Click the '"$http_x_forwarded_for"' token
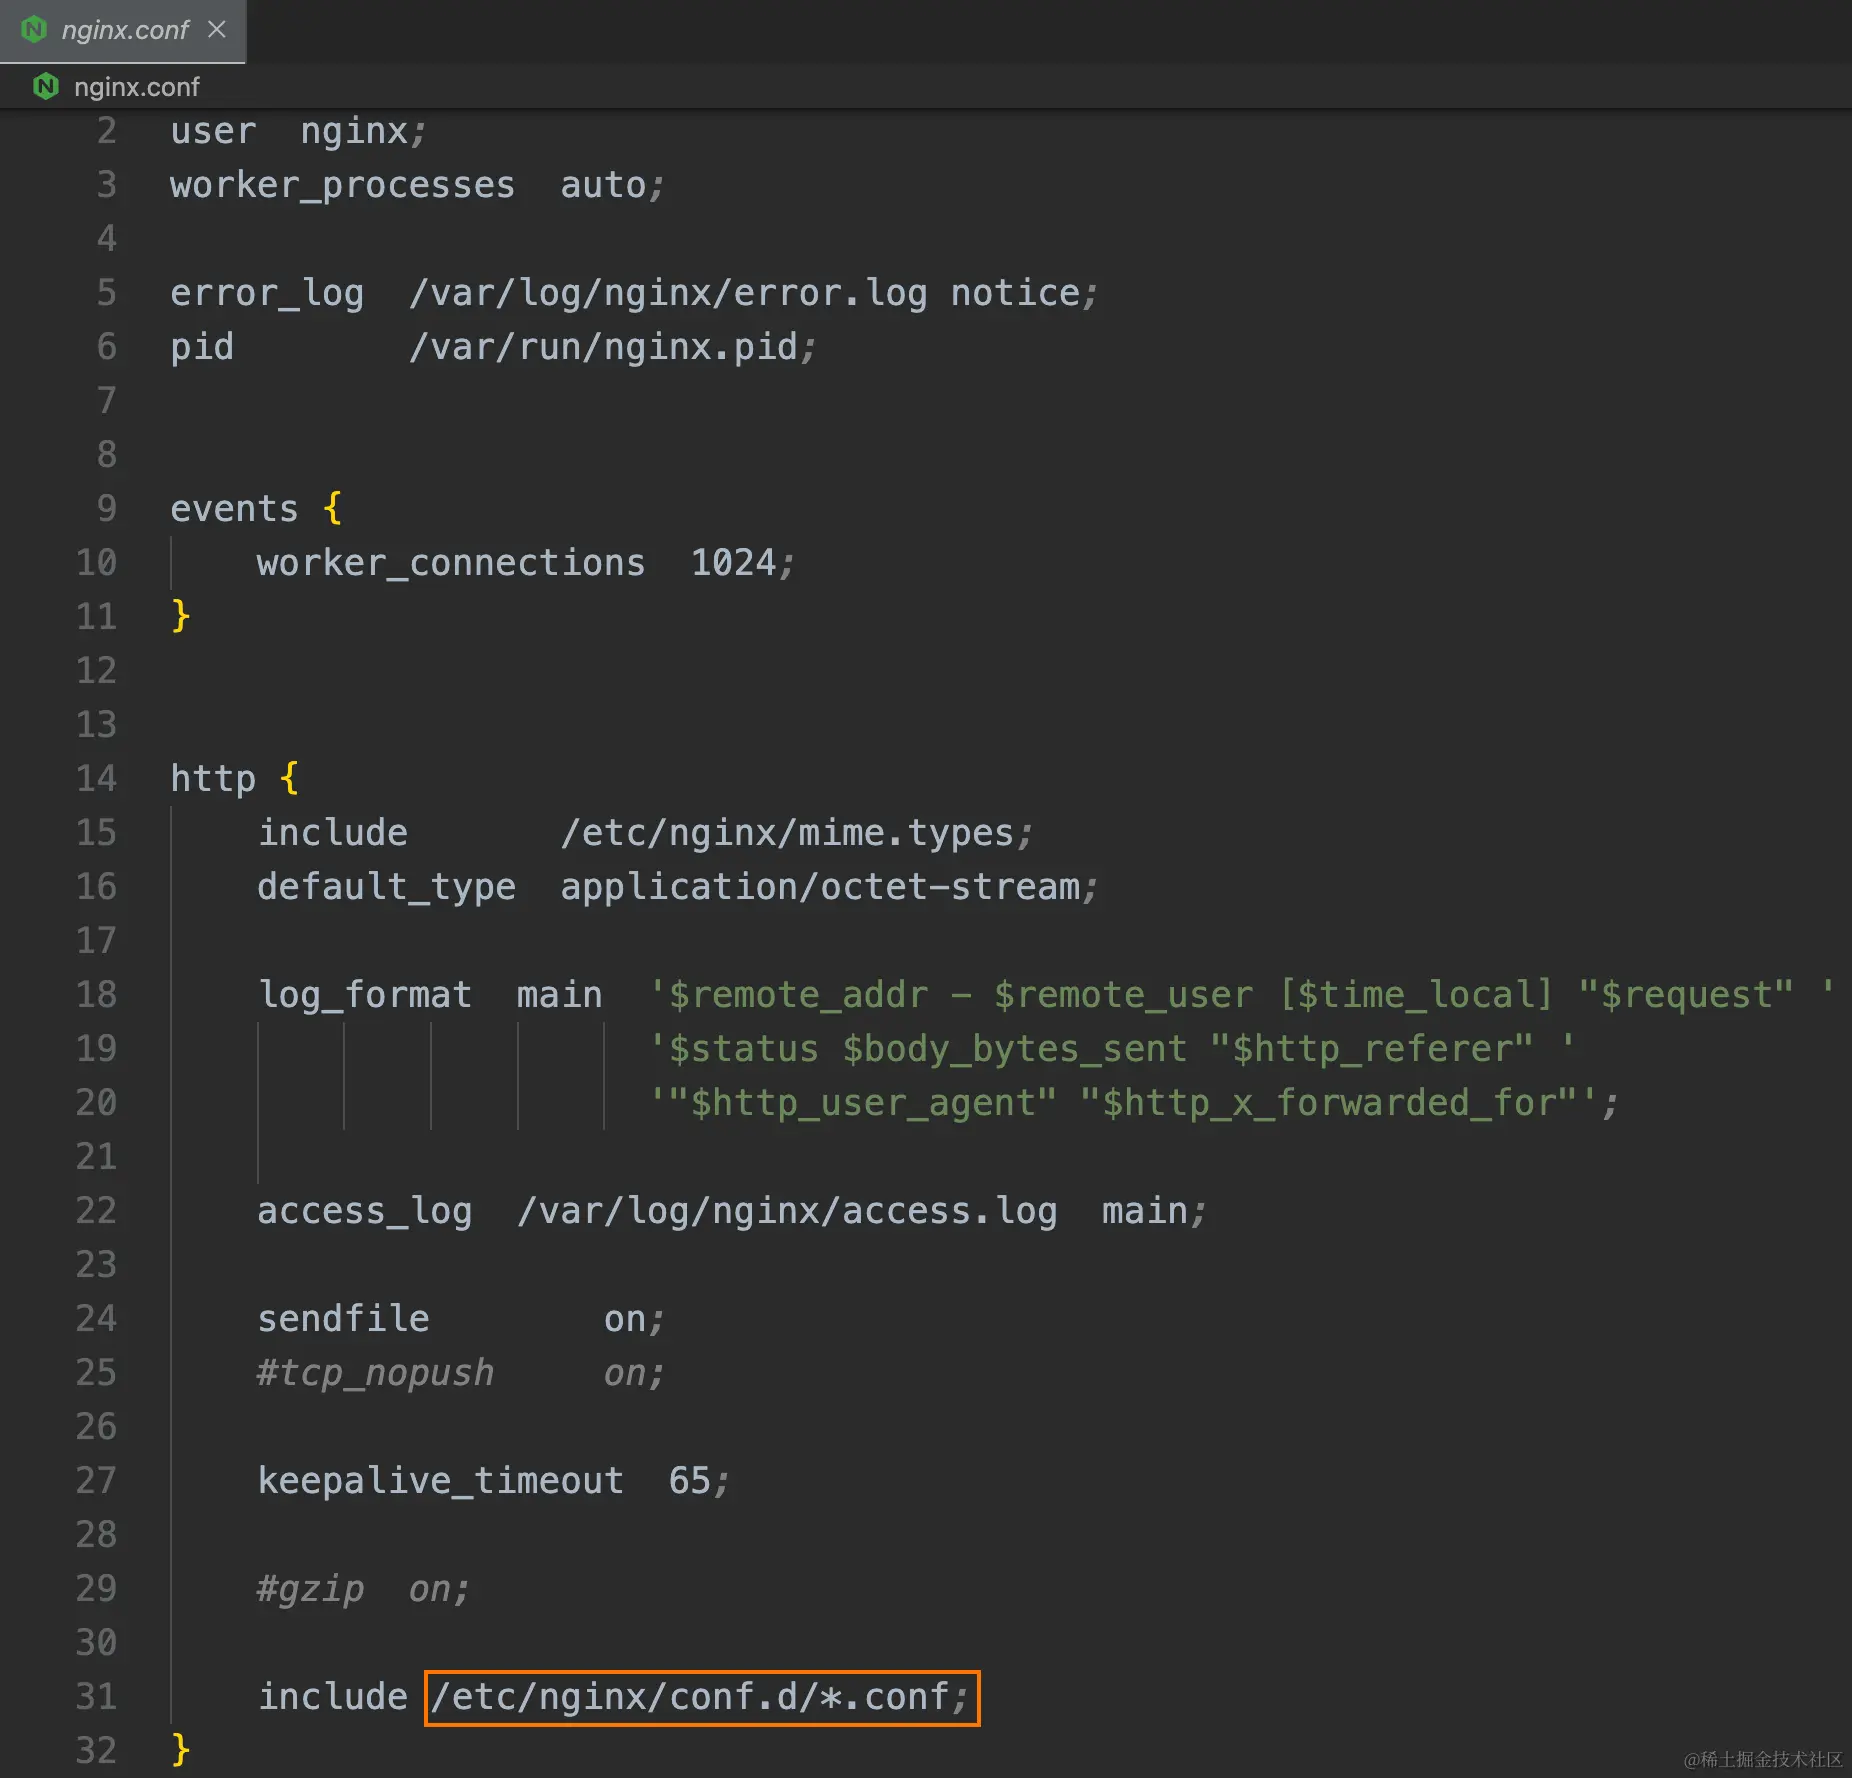 coord(1331,1103)
